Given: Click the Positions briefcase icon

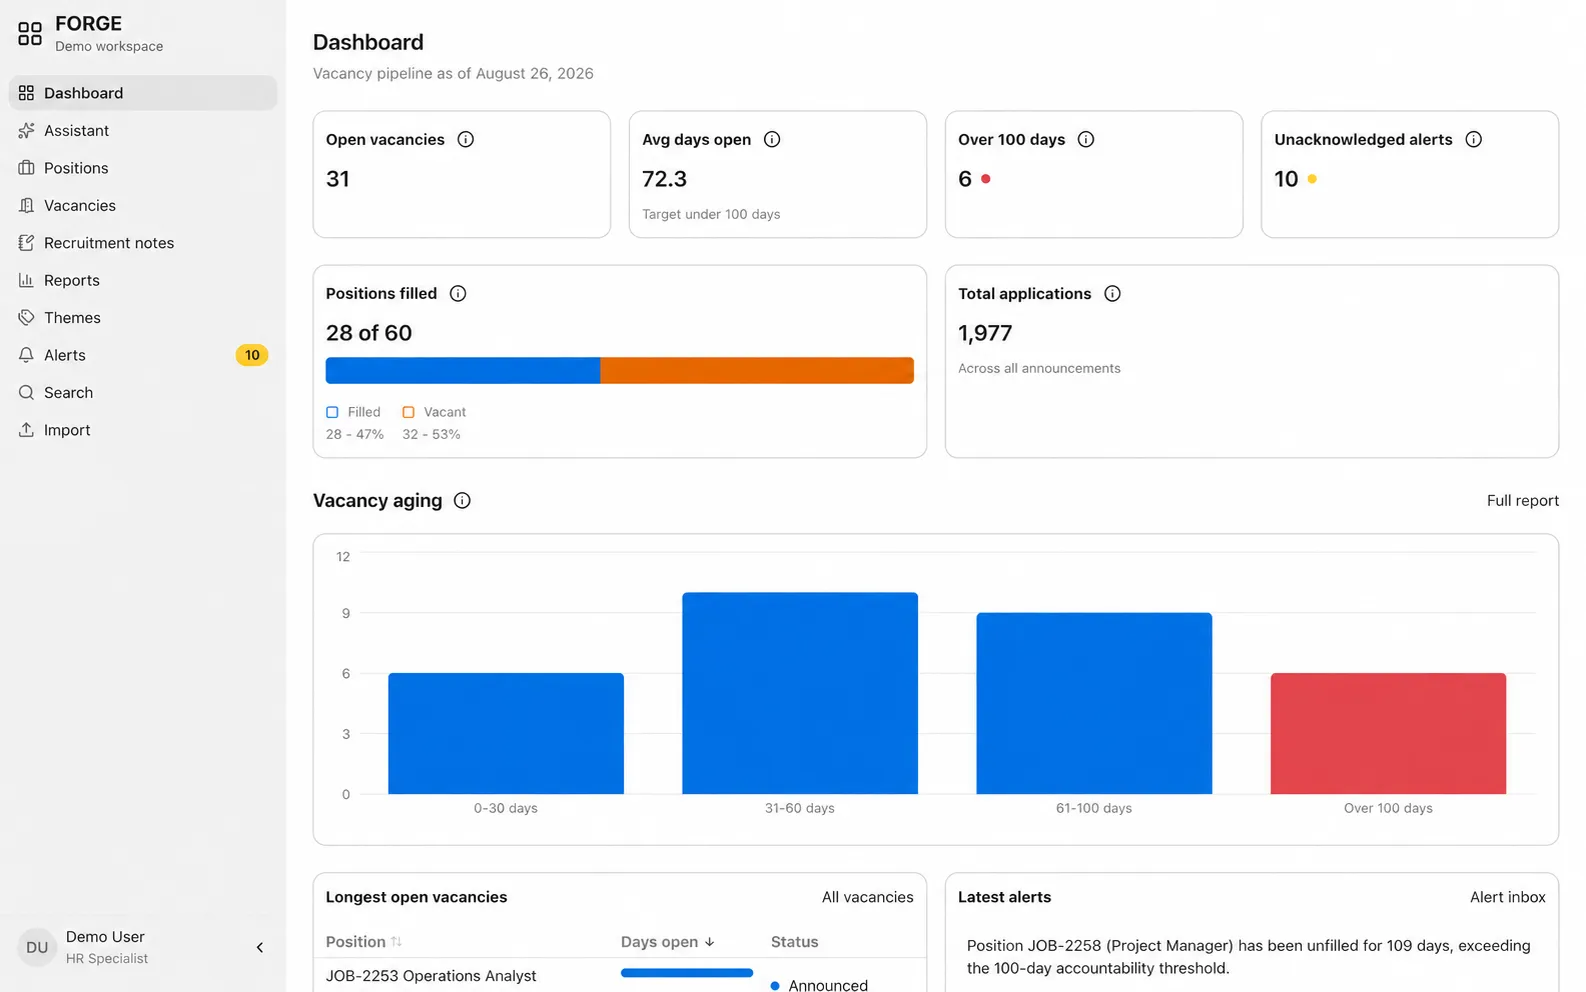Looking at the screenshot, I should tap(26, 168).
